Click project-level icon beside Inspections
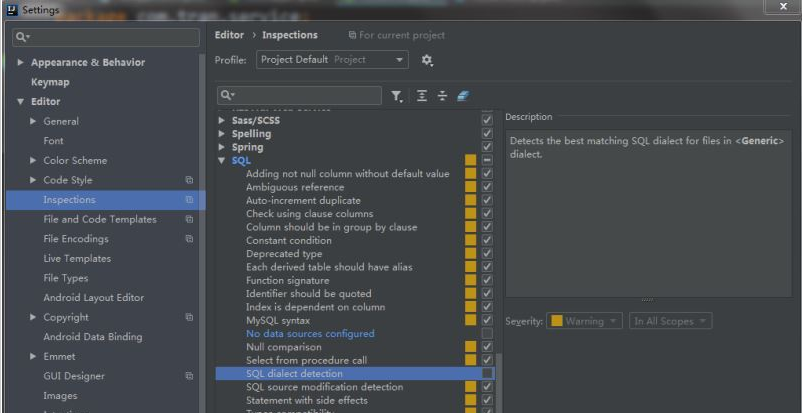Image resolution: width=802 pixels, height=413 pixels. [x=189, y=200]
